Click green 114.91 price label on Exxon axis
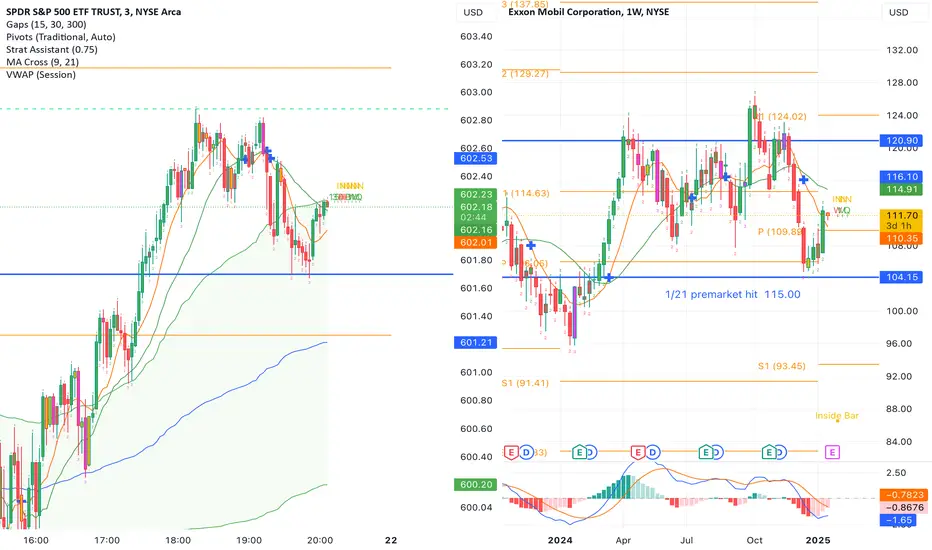Image resolution: width=932 pixels, height=550 pixels. point(902,189)
